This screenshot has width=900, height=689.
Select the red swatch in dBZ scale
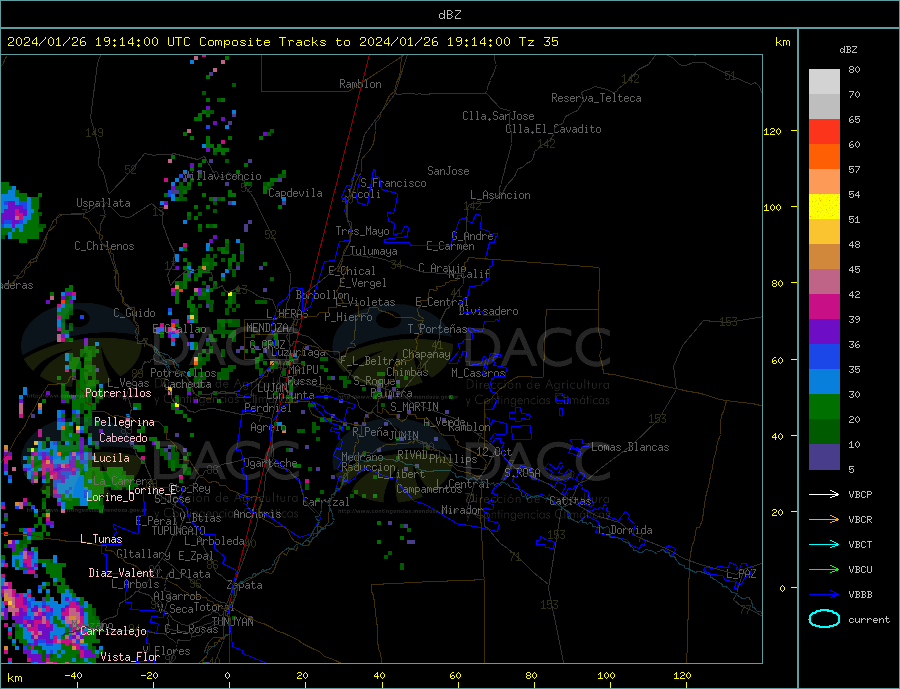[824, 131]
